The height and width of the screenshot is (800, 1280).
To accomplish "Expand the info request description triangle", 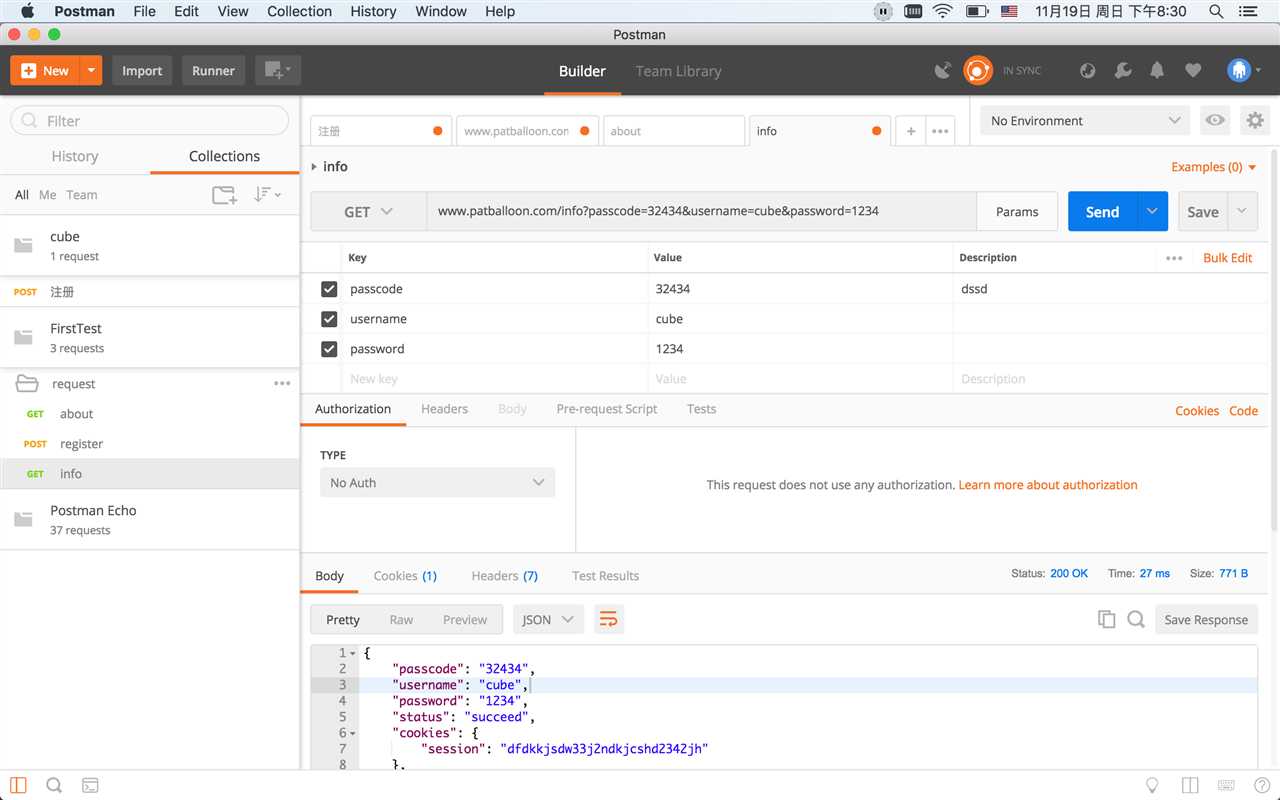I will coord(314,167).
